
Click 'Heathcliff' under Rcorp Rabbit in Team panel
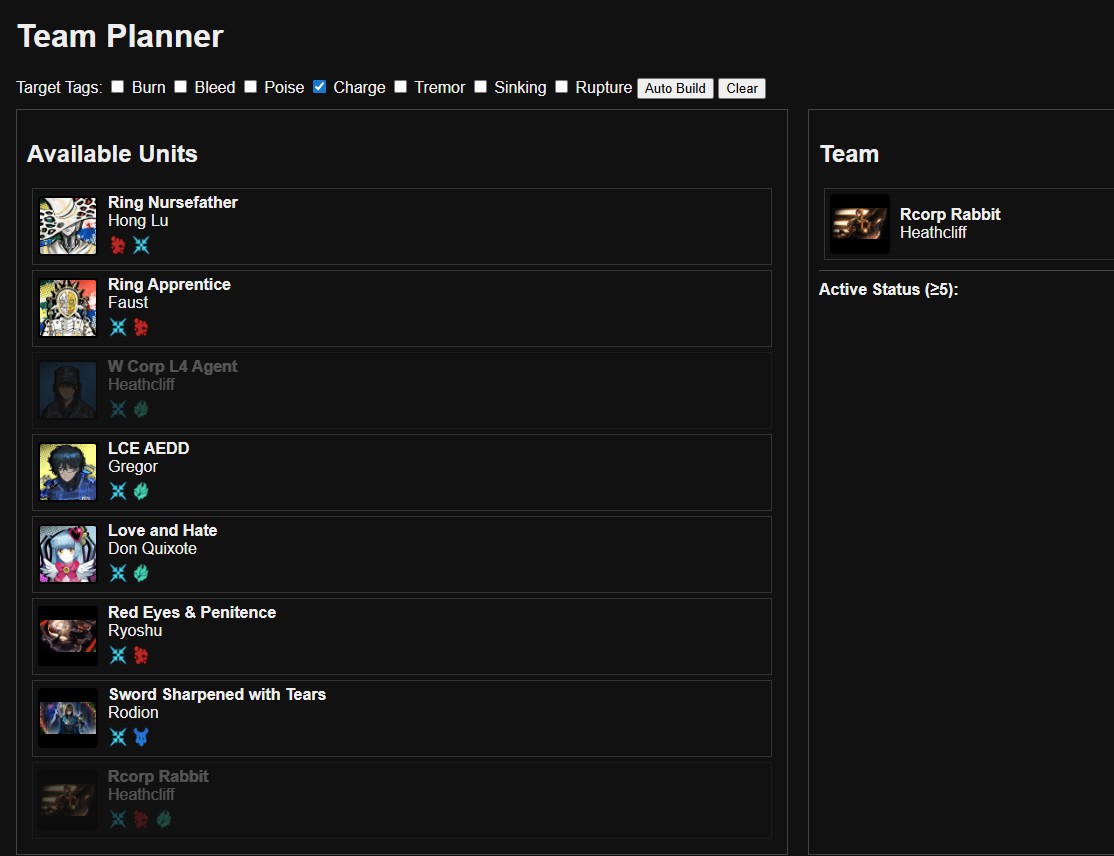[933, 232]
